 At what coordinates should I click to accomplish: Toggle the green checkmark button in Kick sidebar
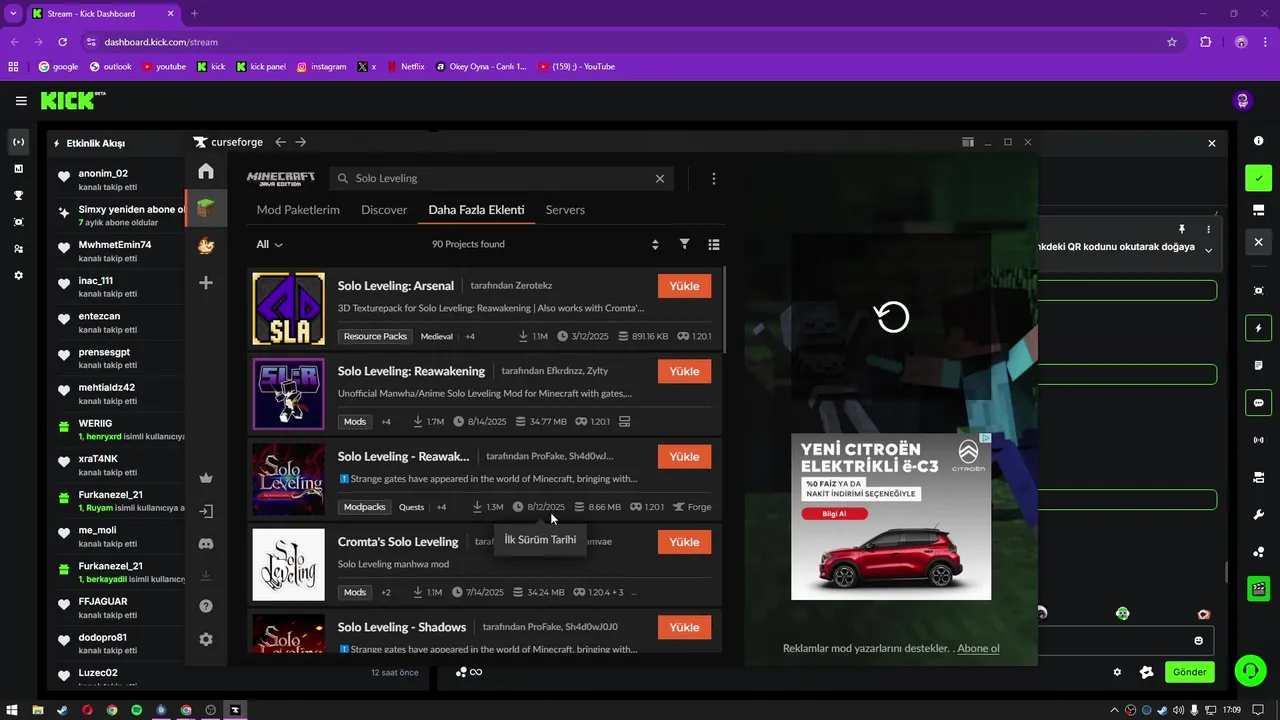(1258, 179)
